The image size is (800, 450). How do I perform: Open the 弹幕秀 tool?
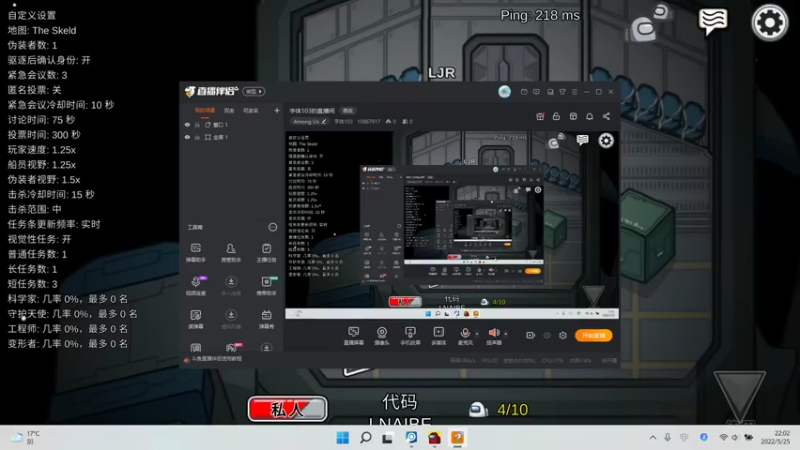[x=266, y=319]
